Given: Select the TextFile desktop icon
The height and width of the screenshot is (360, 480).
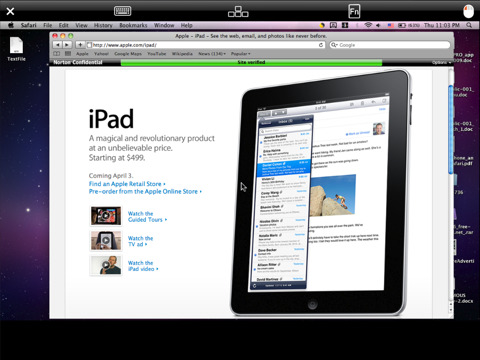Looking at the screenshot, I should click(16, 49).
